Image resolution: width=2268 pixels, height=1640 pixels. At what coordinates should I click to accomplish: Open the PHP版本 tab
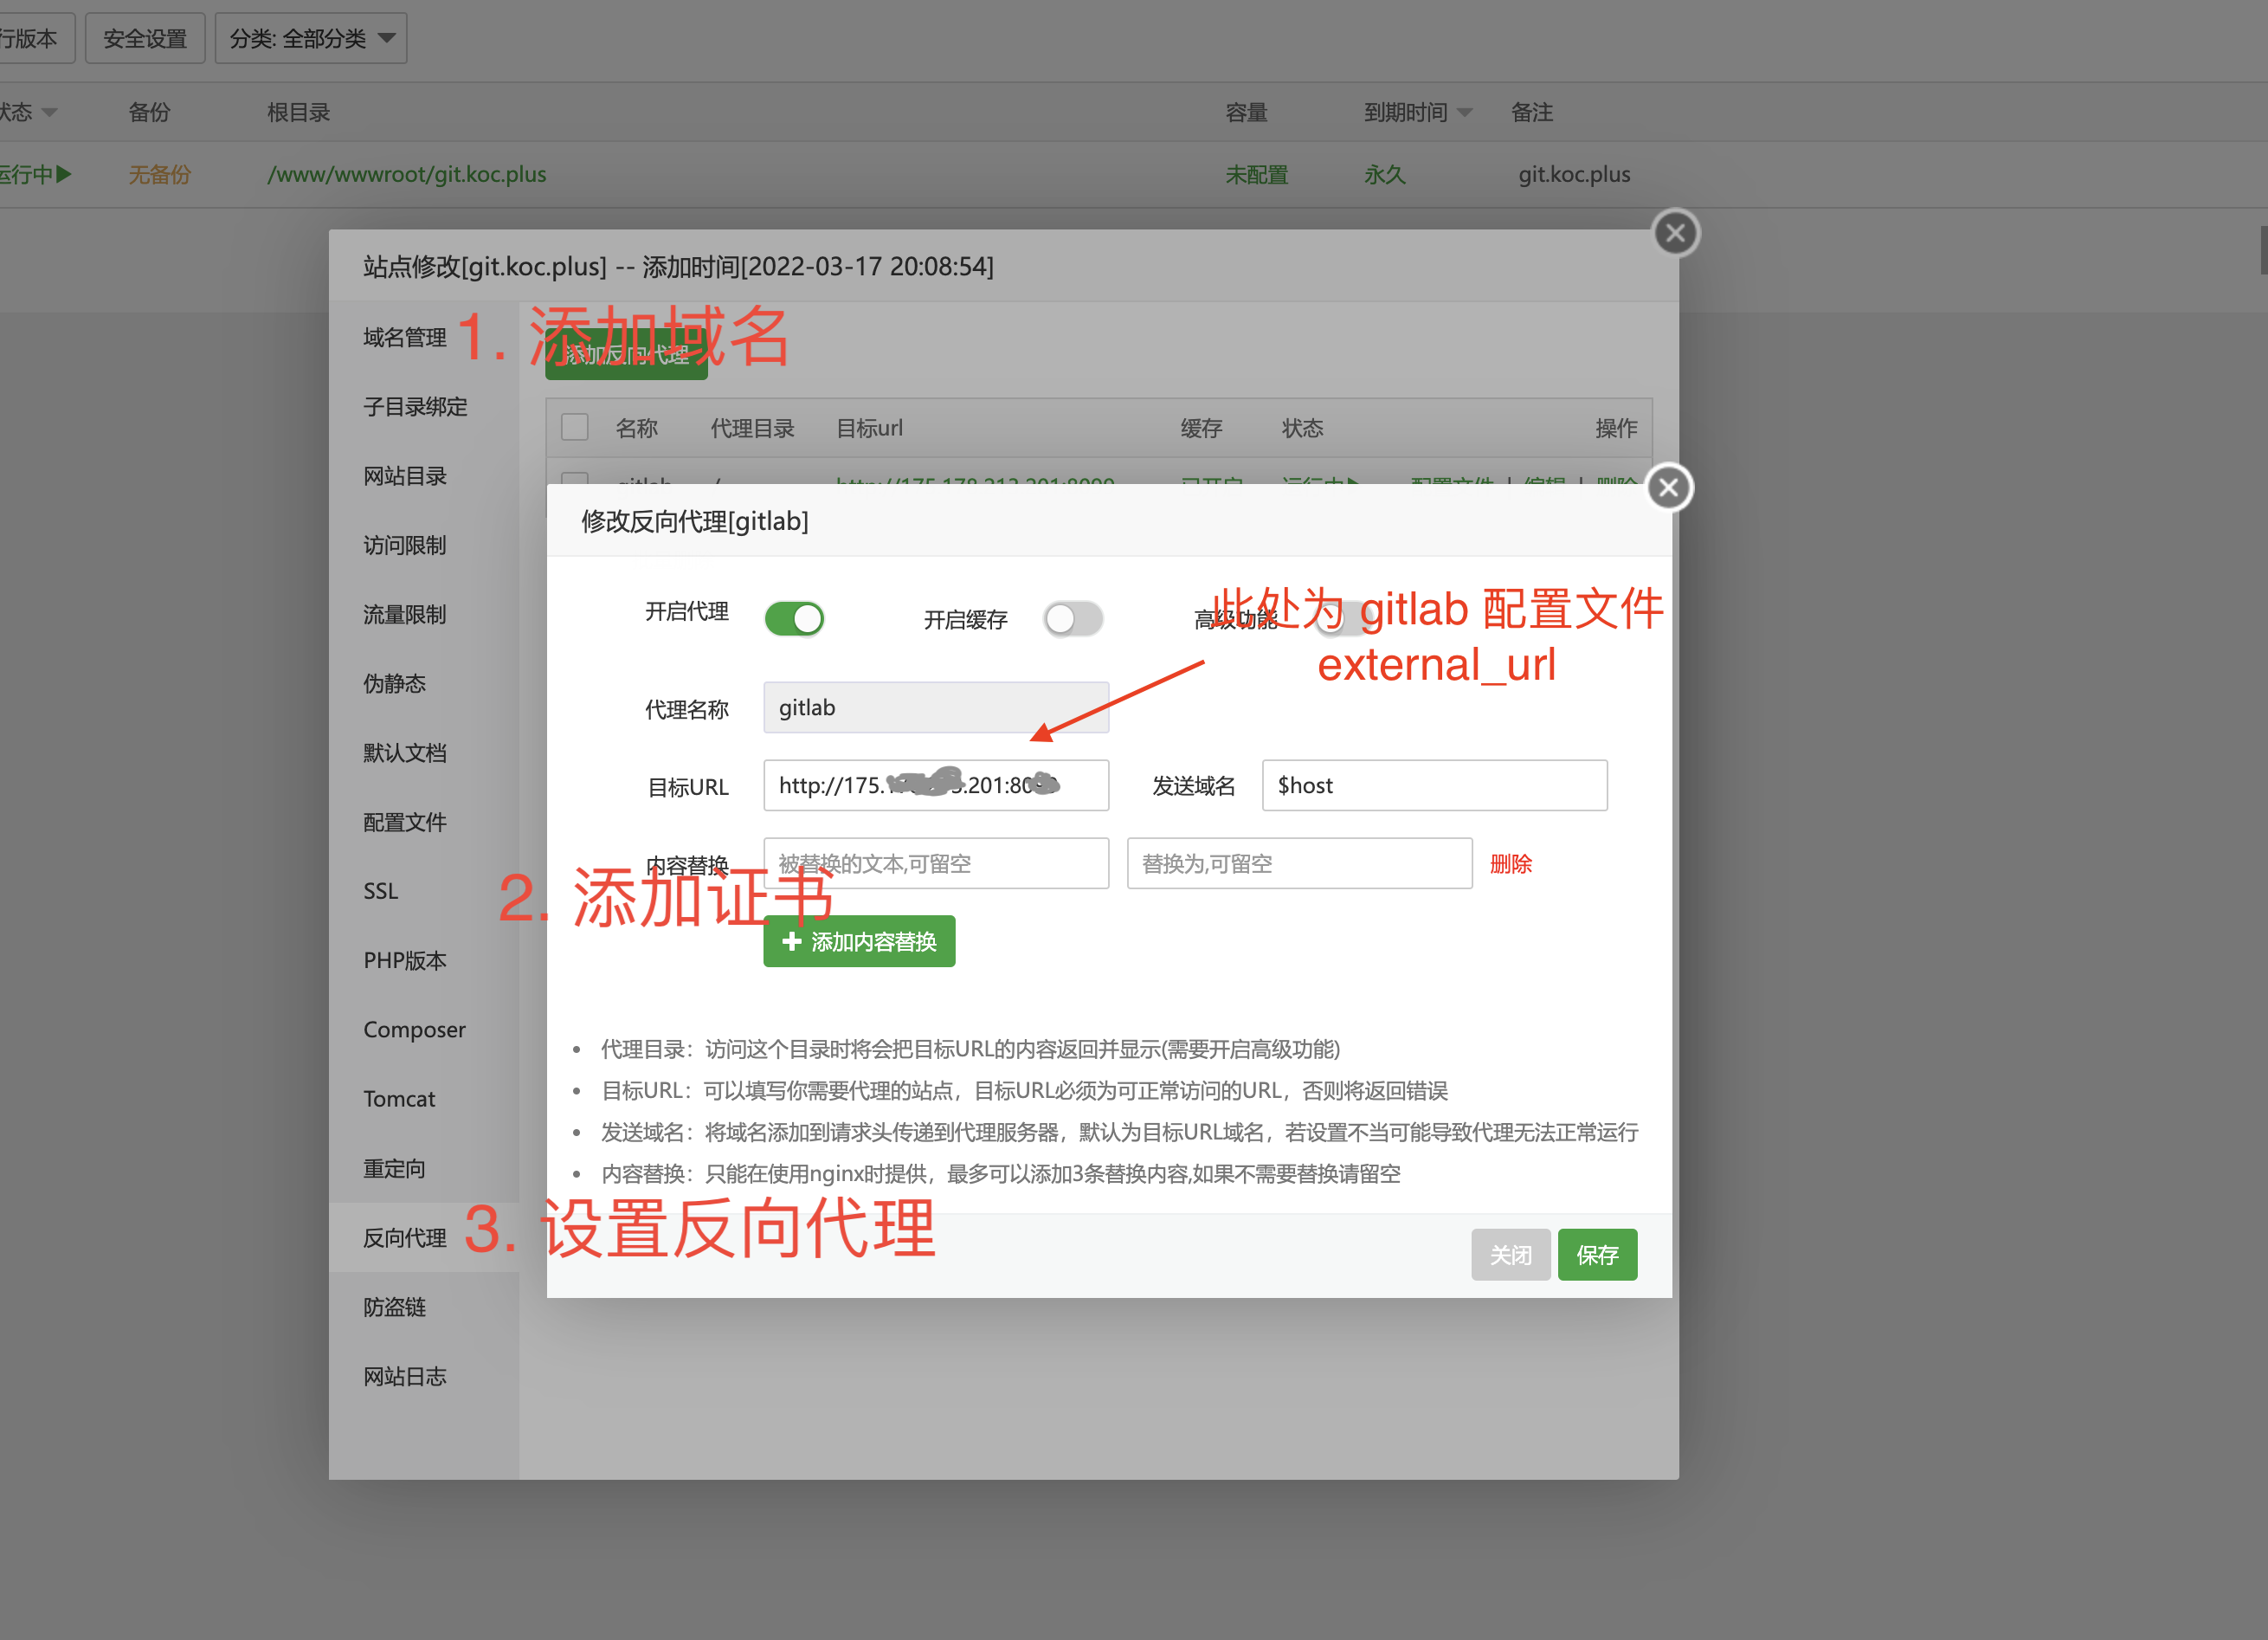coord(405,961)
